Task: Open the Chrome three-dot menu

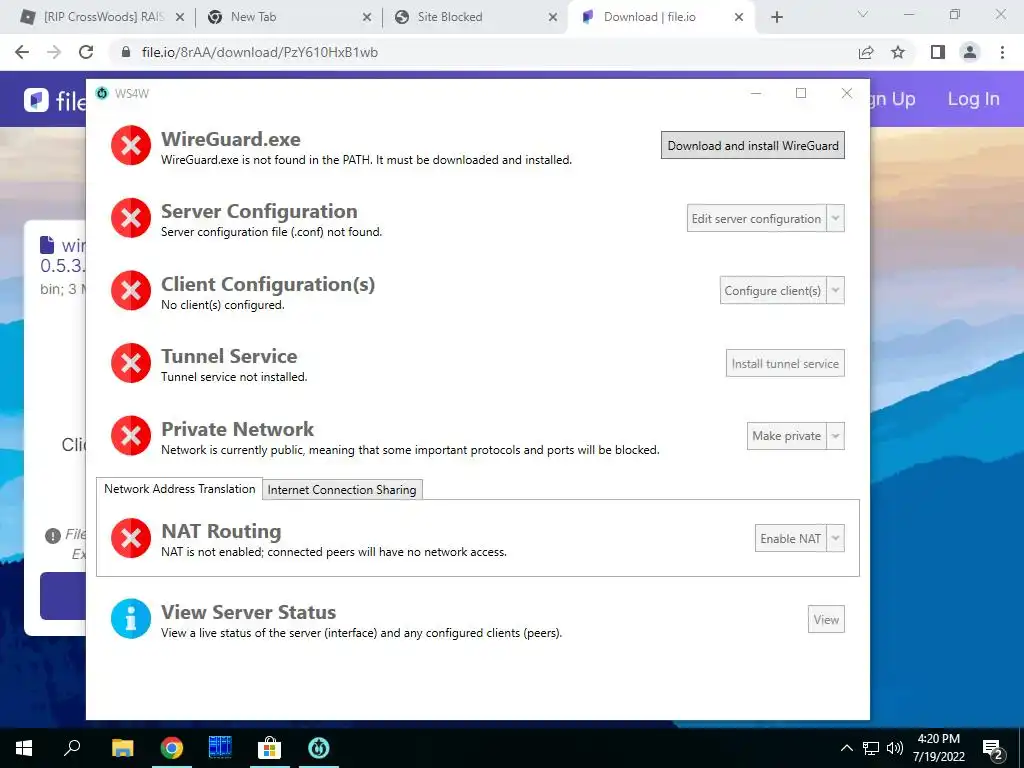Action: [1002, 52]
